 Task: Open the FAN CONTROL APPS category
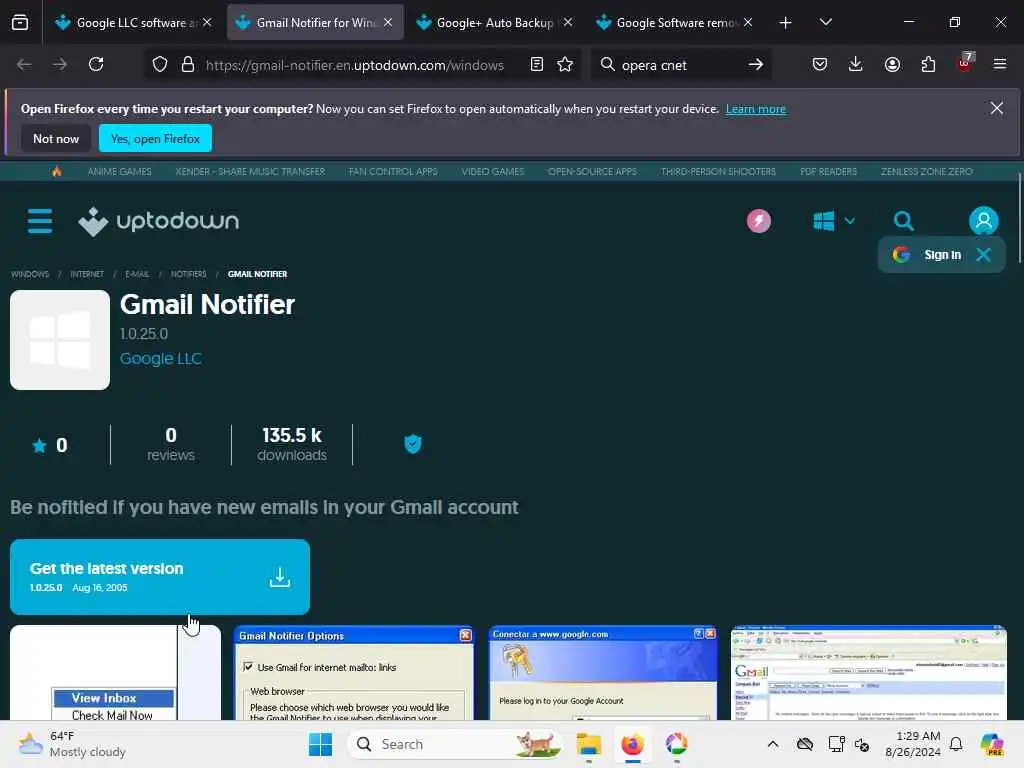393,172
